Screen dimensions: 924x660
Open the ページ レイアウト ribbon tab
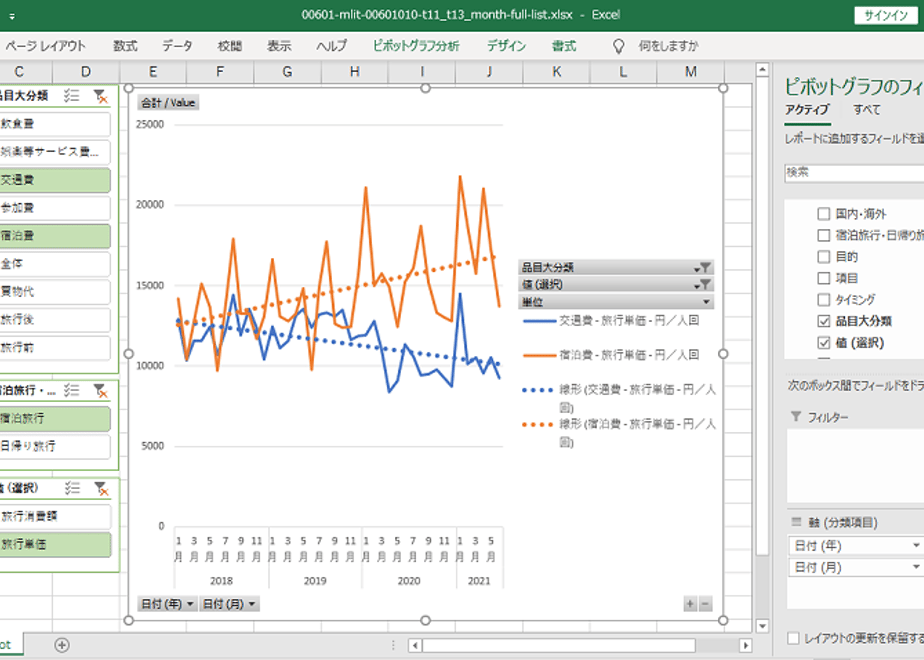point(45,46)
